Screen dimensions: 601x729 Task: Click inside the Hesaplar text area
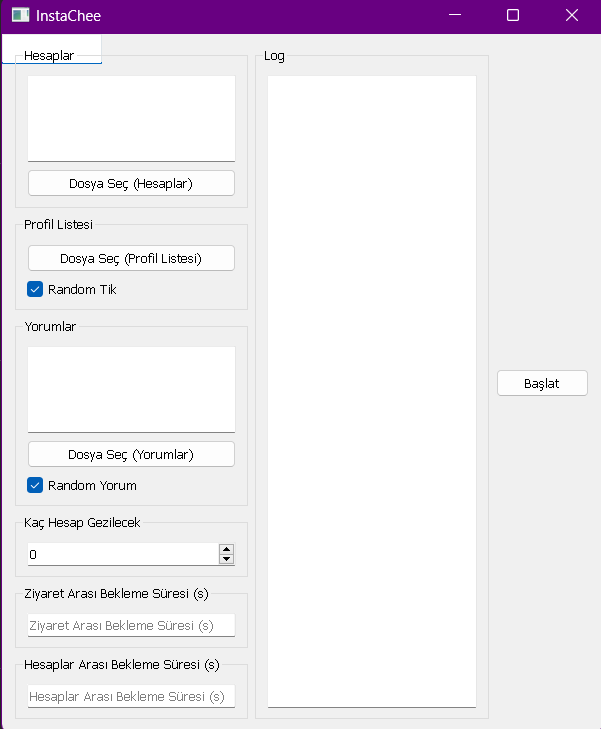click(x=131, y=119)
